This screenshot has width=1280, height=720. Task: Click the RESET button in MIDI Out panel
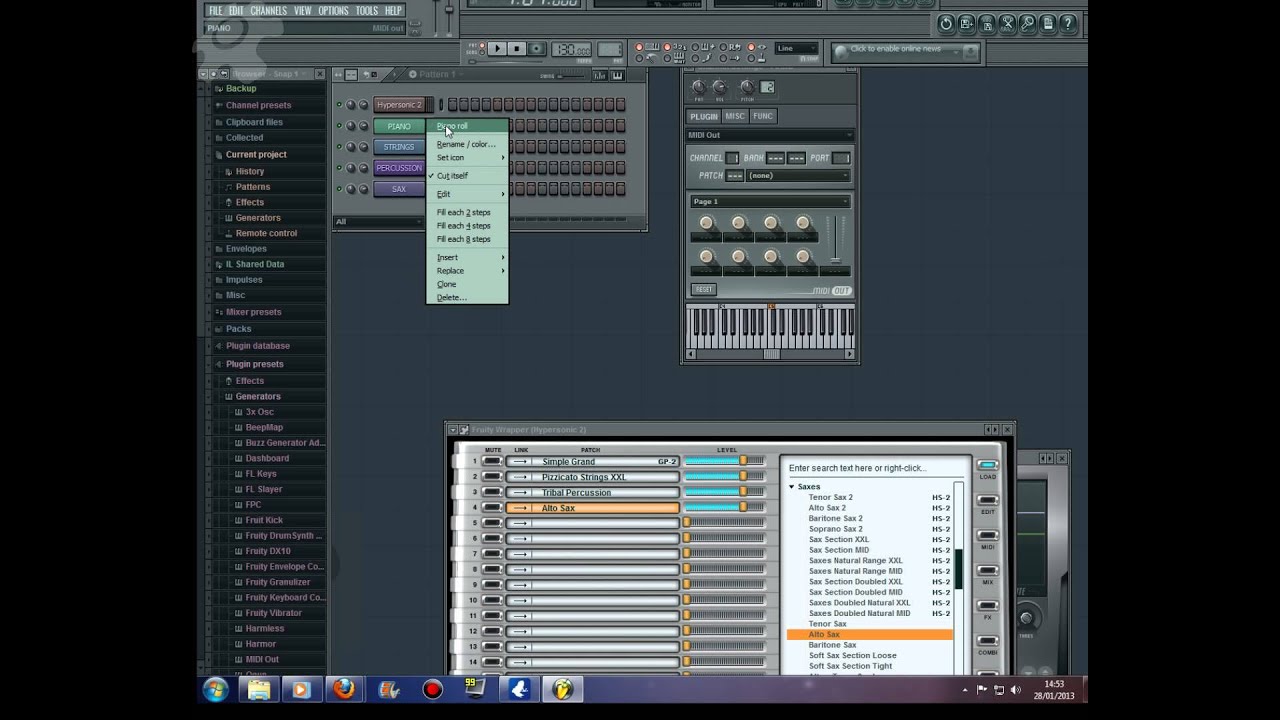coord(704,290)
